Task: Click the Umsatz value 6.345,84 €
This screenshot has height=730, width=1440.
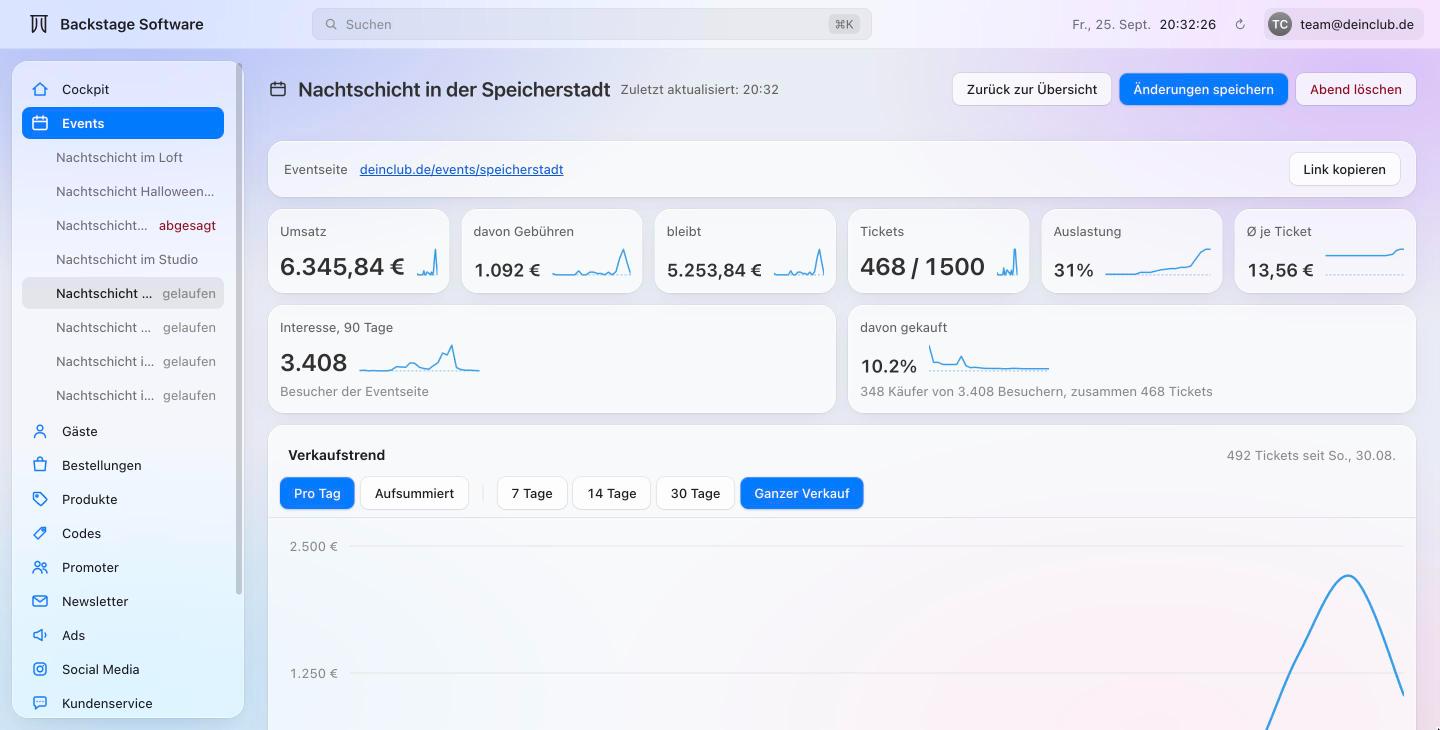Action: pyautogui.click(x=342, y=266)
